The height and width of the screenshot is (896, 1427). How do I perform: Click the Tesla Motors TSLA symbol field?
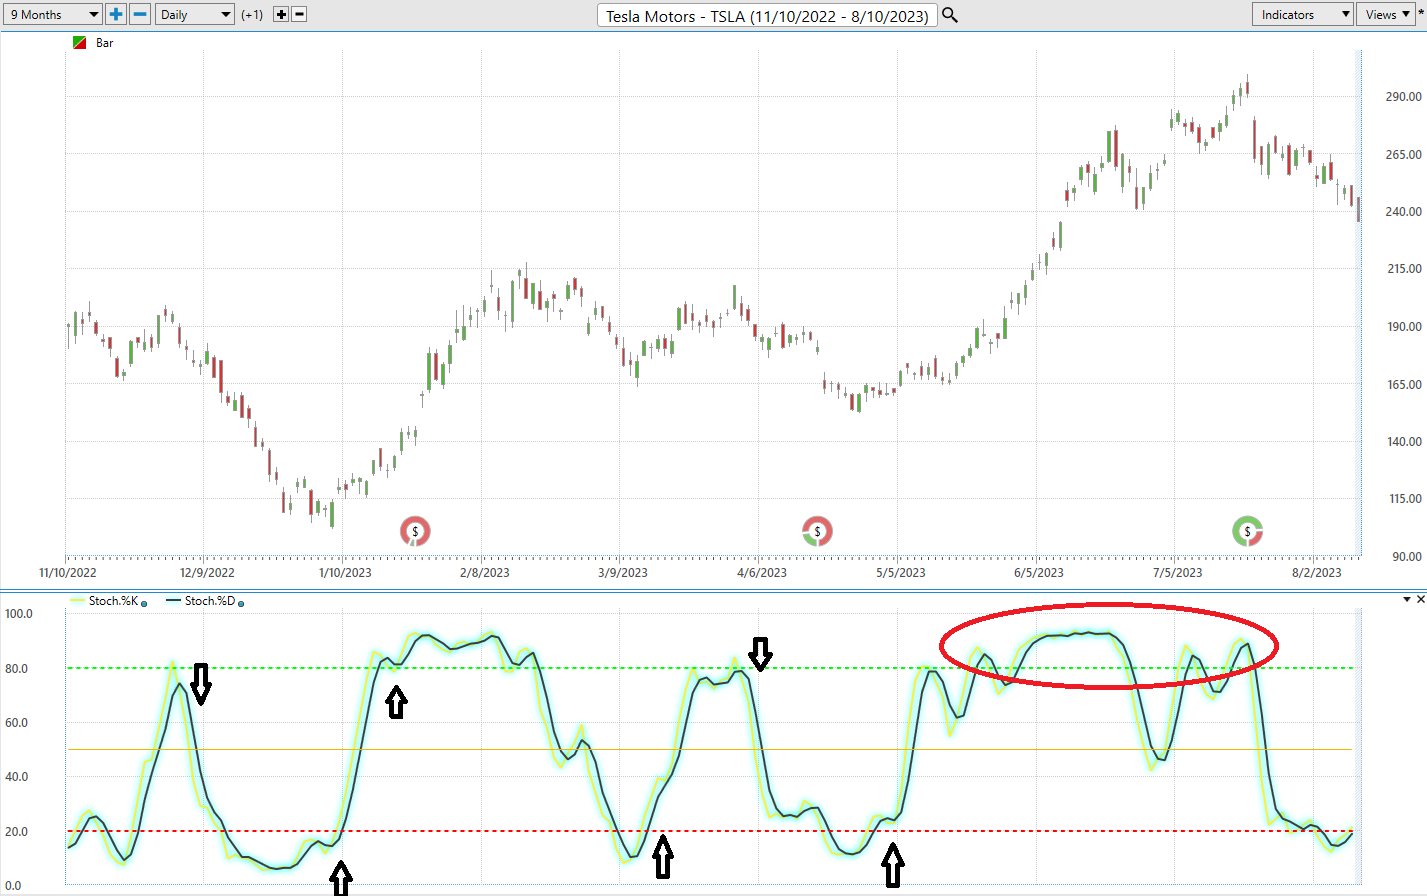[x=767, y=15]
